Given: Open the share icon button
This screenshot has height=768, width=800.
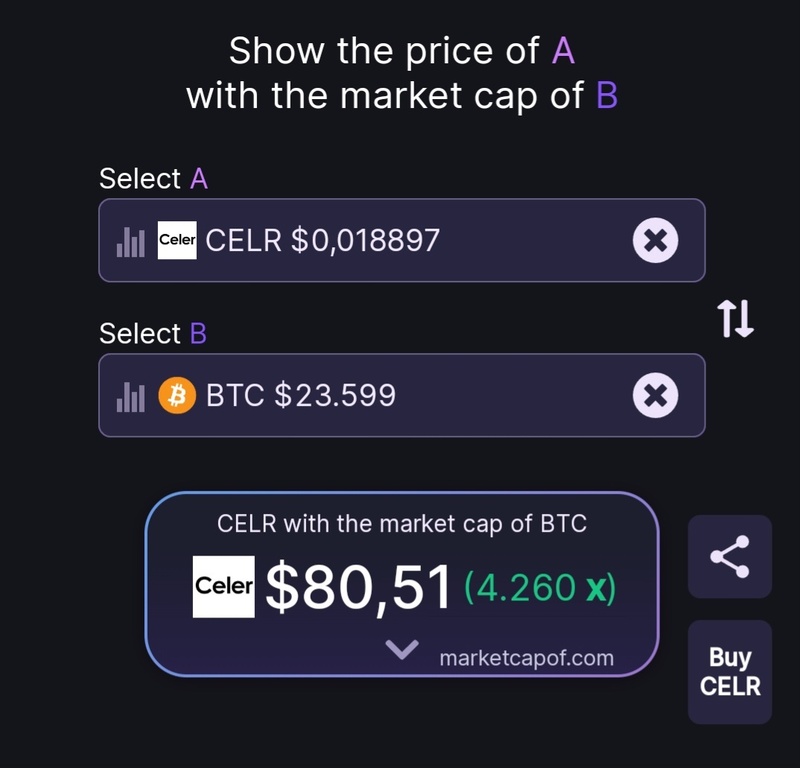Looking at the screenshot, I should tap(730, 556).
